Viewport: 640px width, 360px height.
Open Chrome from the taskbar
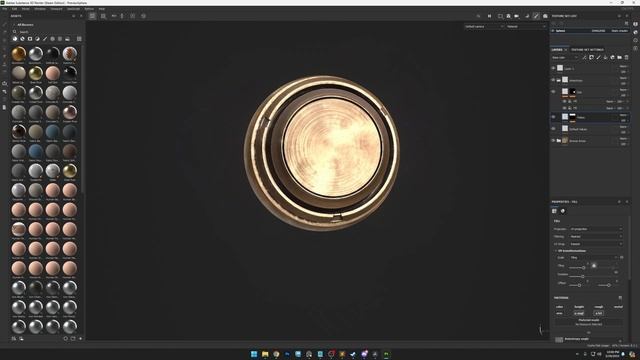tap(276, 354)
